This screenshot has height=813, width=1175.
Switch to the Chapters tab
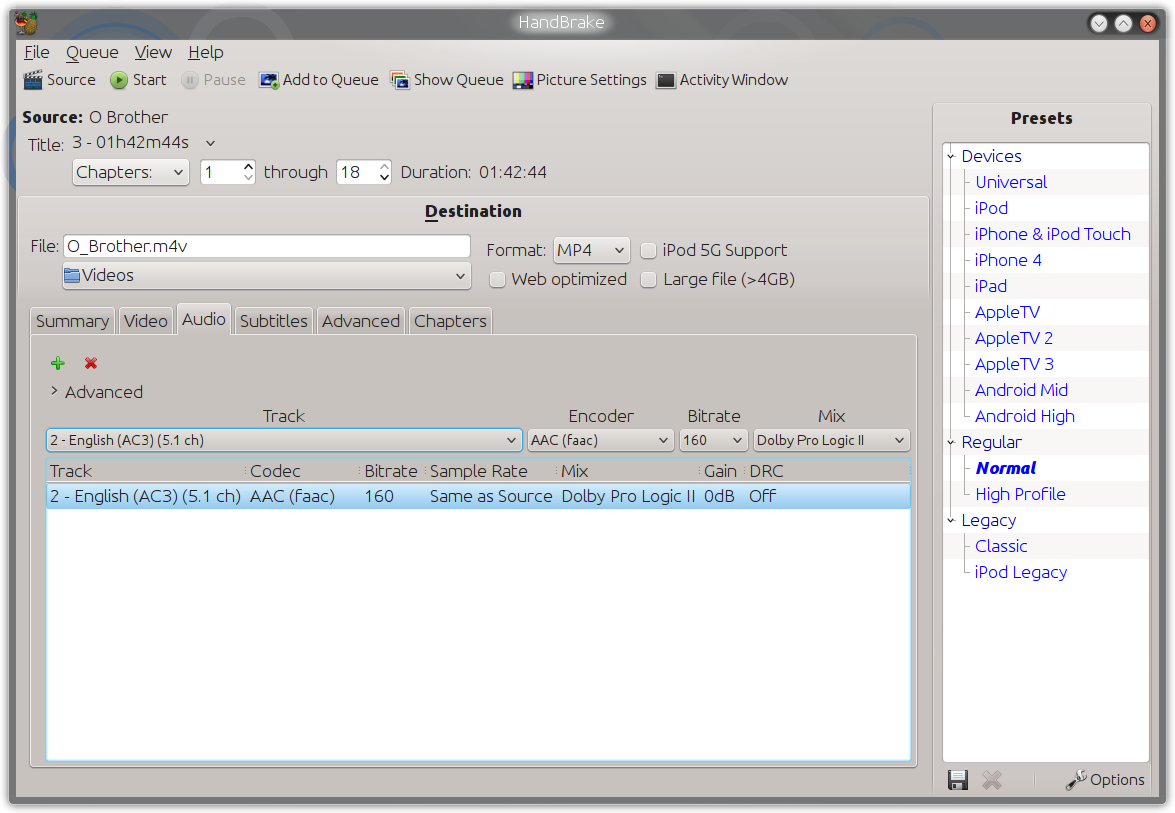click(x=450, y=321)
